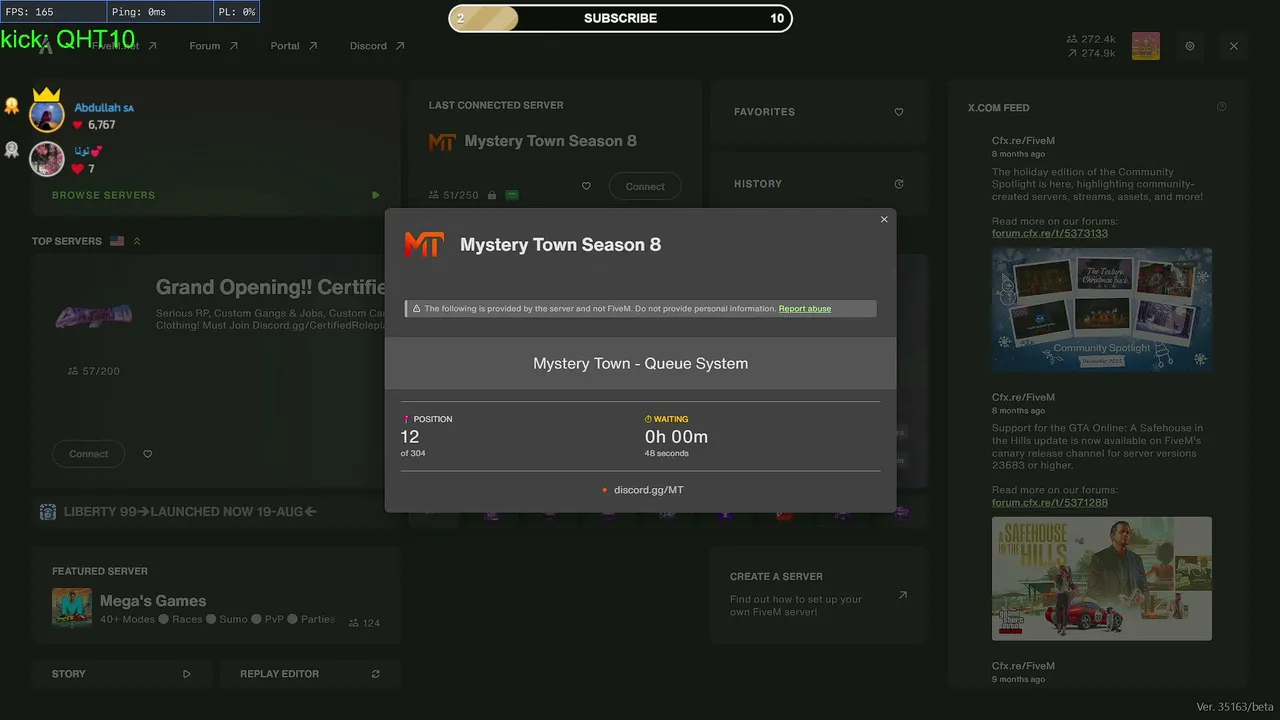Open the Community Spotlight image thumbnail
This screenshot has width=1280, height=720.
point(1102,310)
